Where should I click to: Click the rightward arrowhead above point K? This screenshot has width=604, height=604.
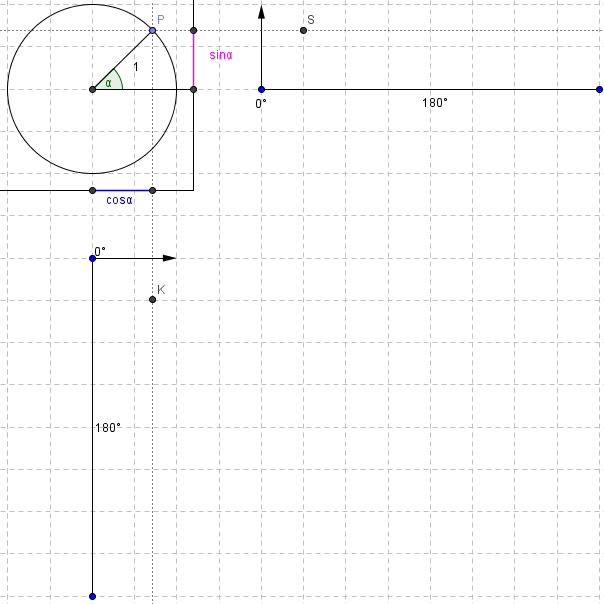point(169,258)
